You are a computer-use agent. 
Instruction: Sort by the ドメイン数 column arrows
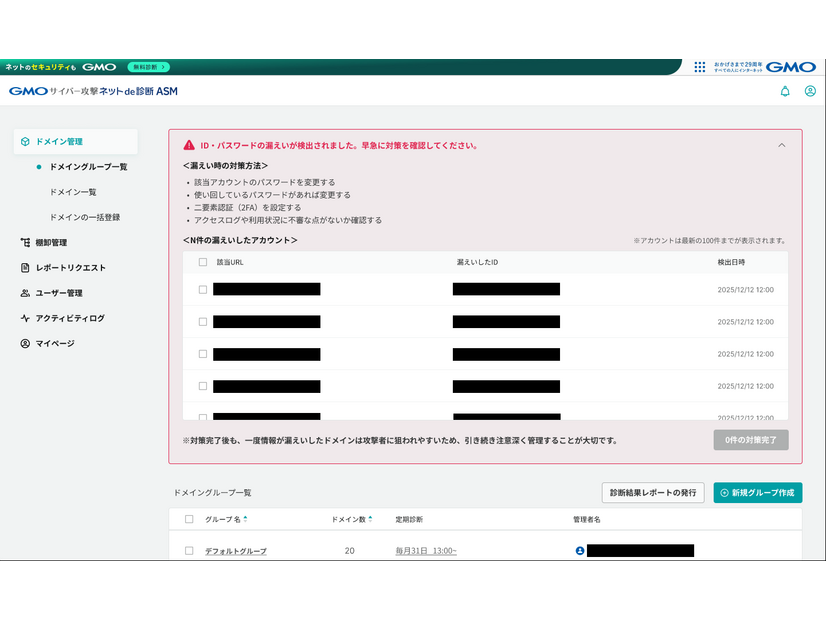tap(370, 518)
